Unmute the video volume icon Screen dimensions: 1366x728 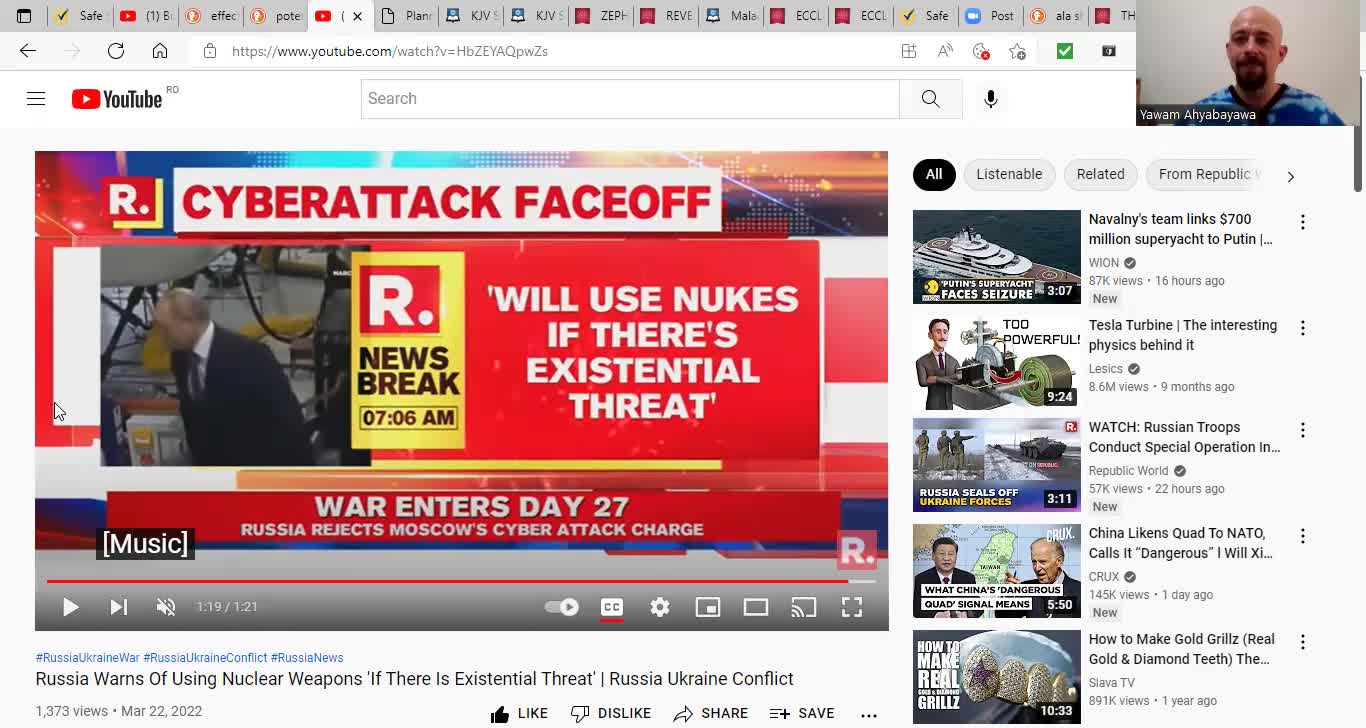(x=166, y=607)
